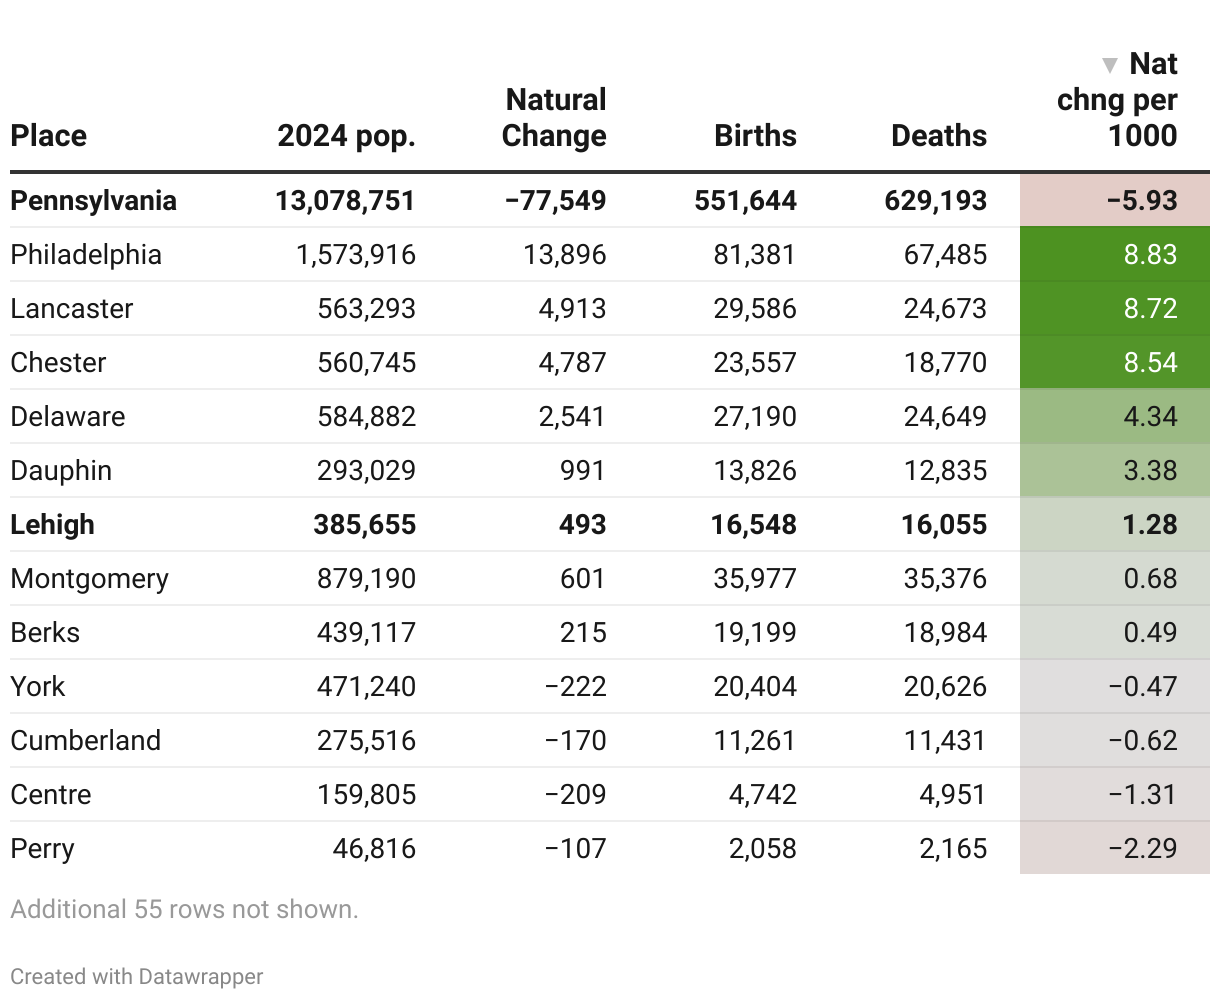The image size is (1220, 1000).
Task: Click Philadelphia's green 8.83 cell
Action: tap(1114, 255)
